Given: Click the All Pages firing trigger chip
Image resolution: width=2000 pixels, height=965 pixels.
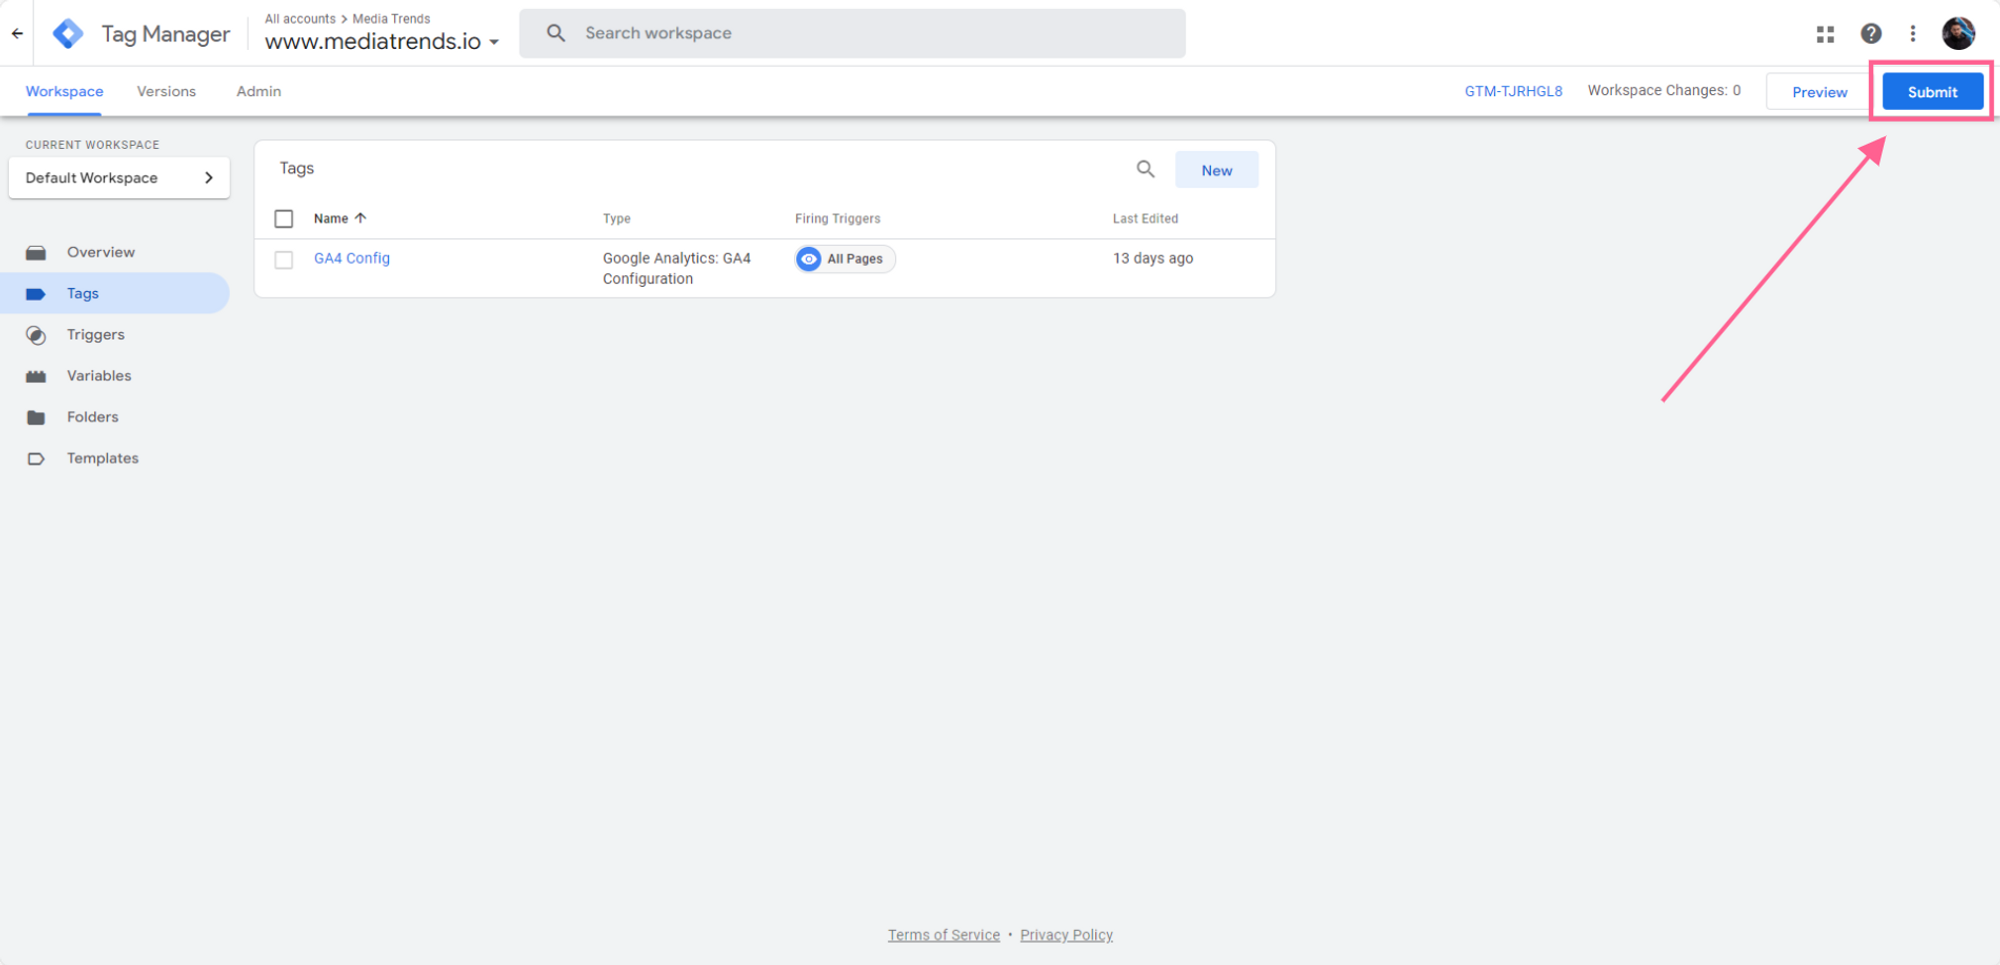Looking at the screenshot, I should [x=845, y=259].
